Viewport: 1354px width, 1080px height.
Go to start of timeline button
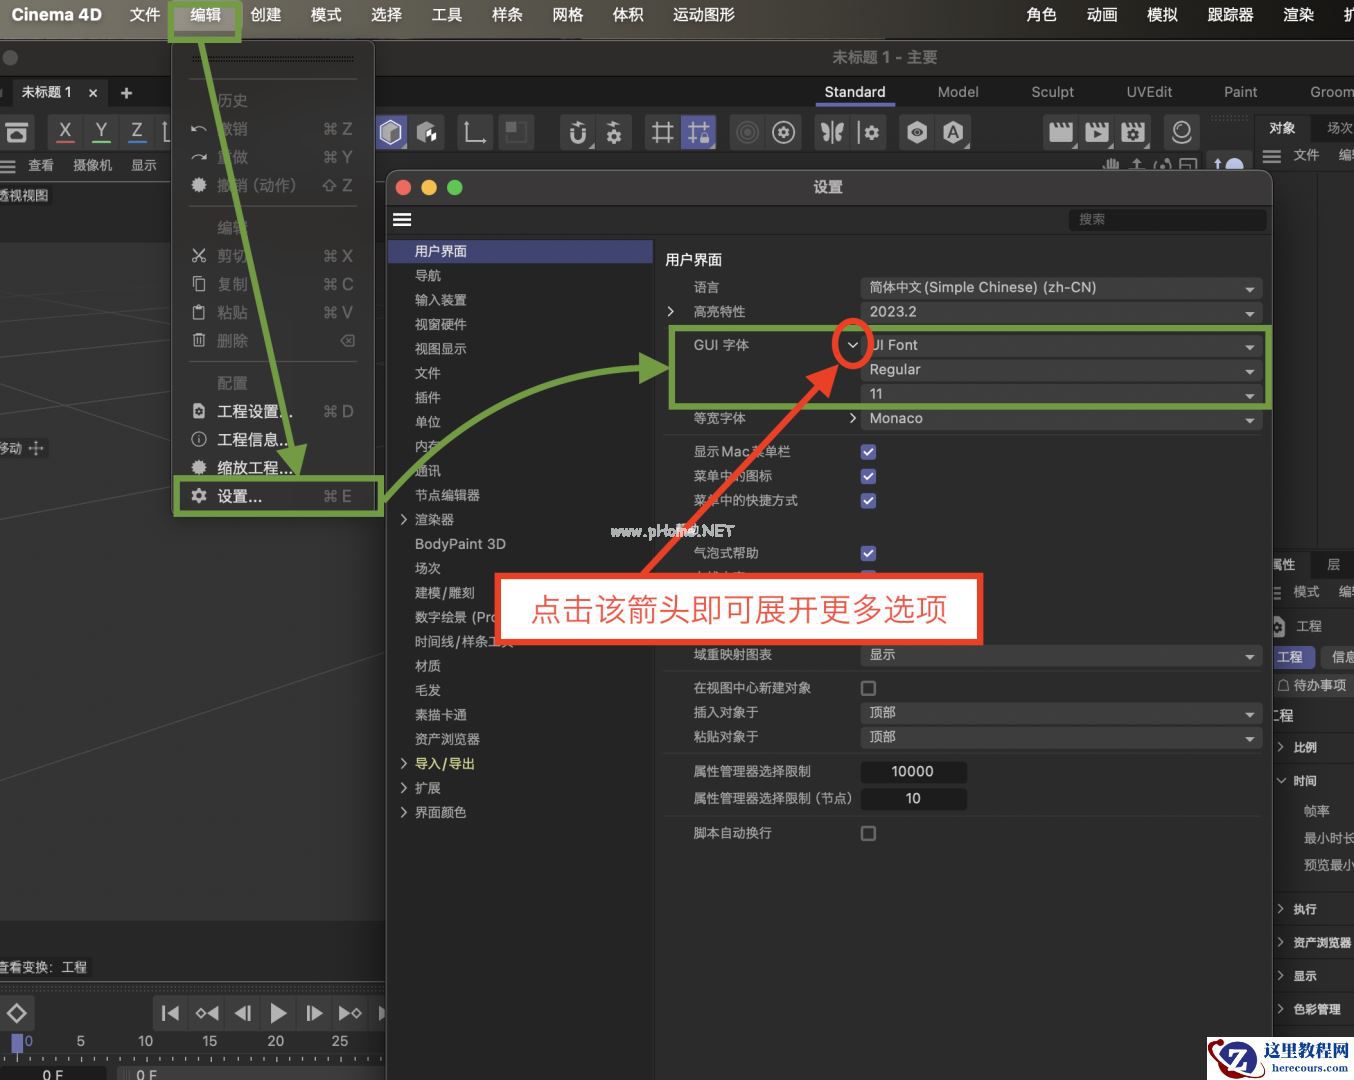point(170,1013)
